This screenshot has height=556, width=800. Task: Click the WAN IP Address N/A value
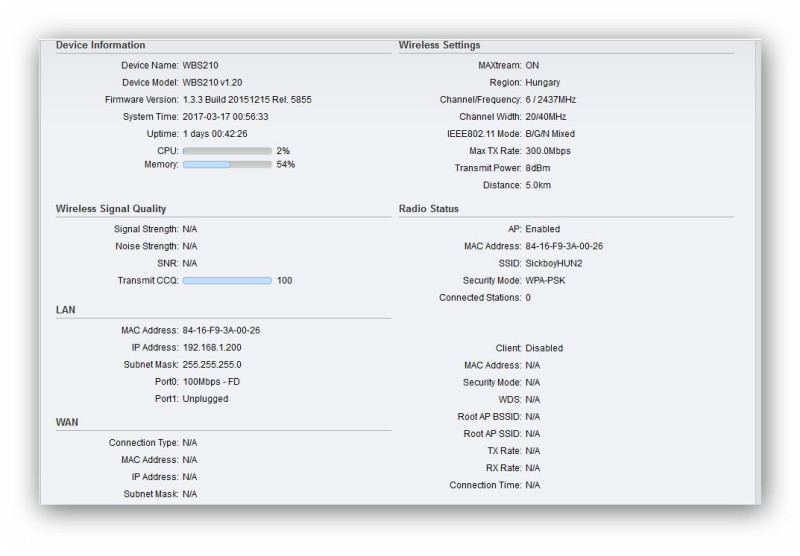tap(190, 477)
